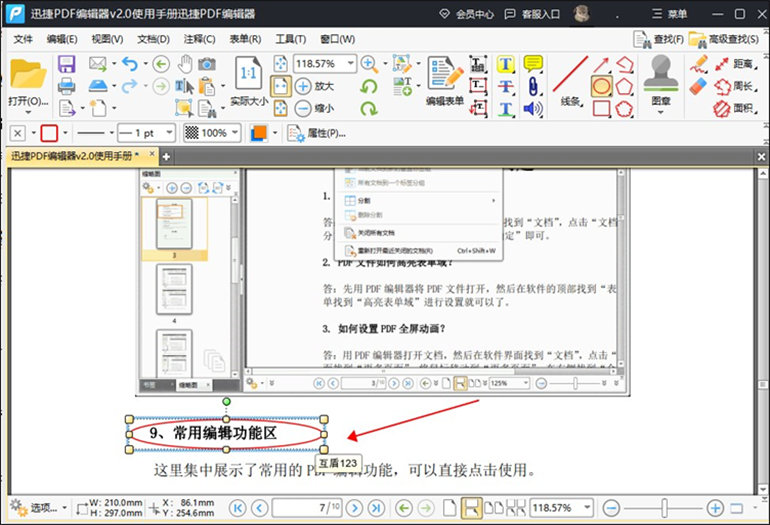Open the 菜单 menu button in title bar
The height and width of the screenshot is (525, 770).
pos(669,14)
